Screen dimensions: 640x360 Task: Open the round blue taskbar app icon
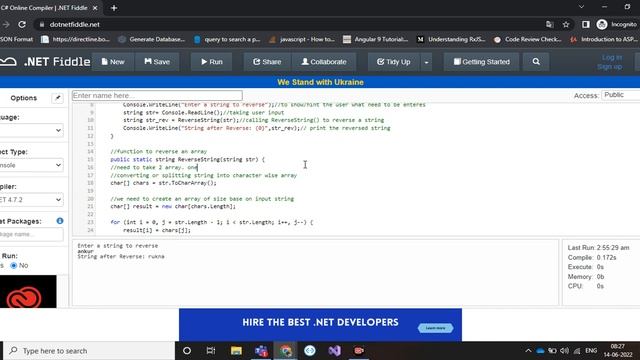tap(310, 351)
